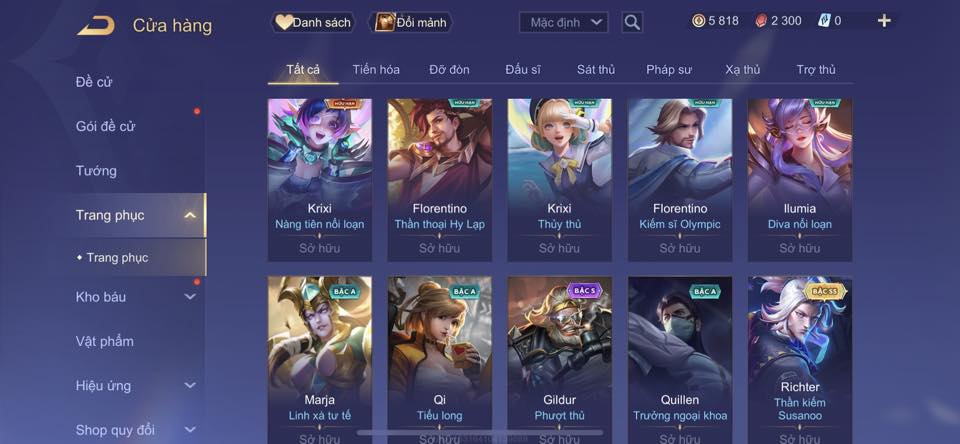Open the search magnifier icon
The image size is (960, 444).
tap(632, 23)
